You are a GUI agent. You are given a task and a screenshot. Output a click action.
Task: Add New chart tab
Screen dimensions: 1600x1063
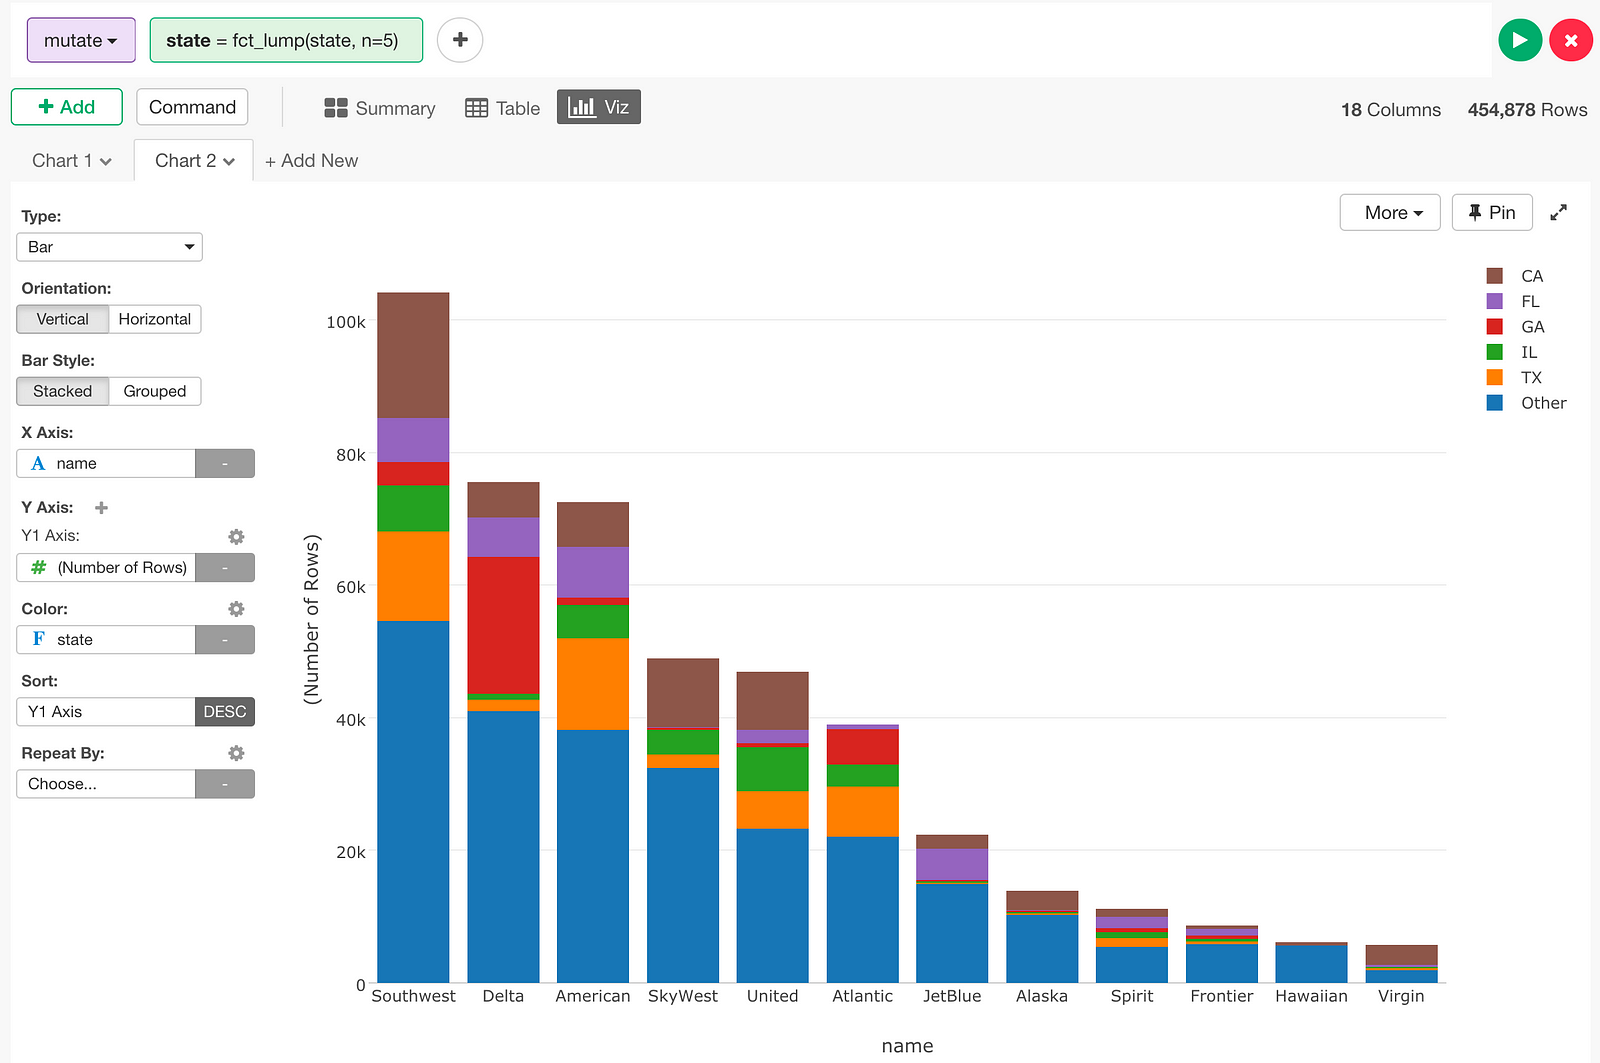coord(311,161)
